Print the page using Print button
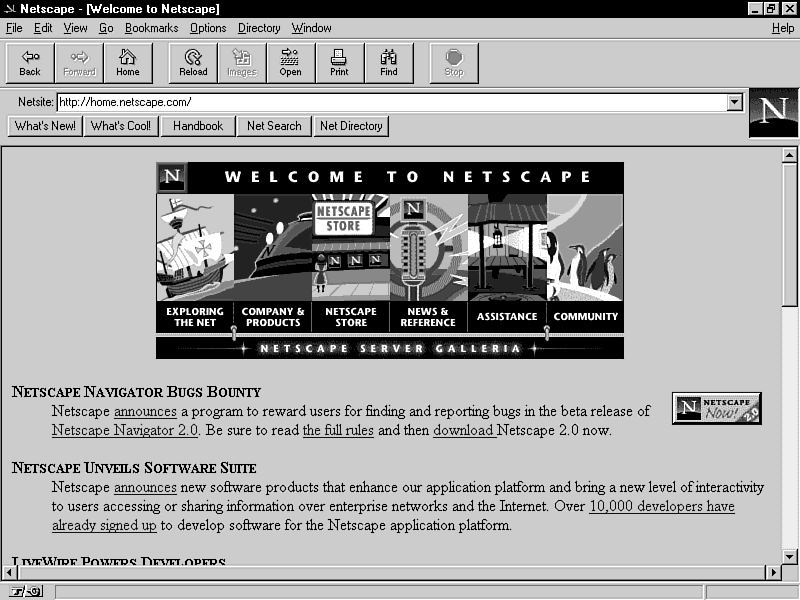This screenshot has width=800, height=600. [339, 63]
